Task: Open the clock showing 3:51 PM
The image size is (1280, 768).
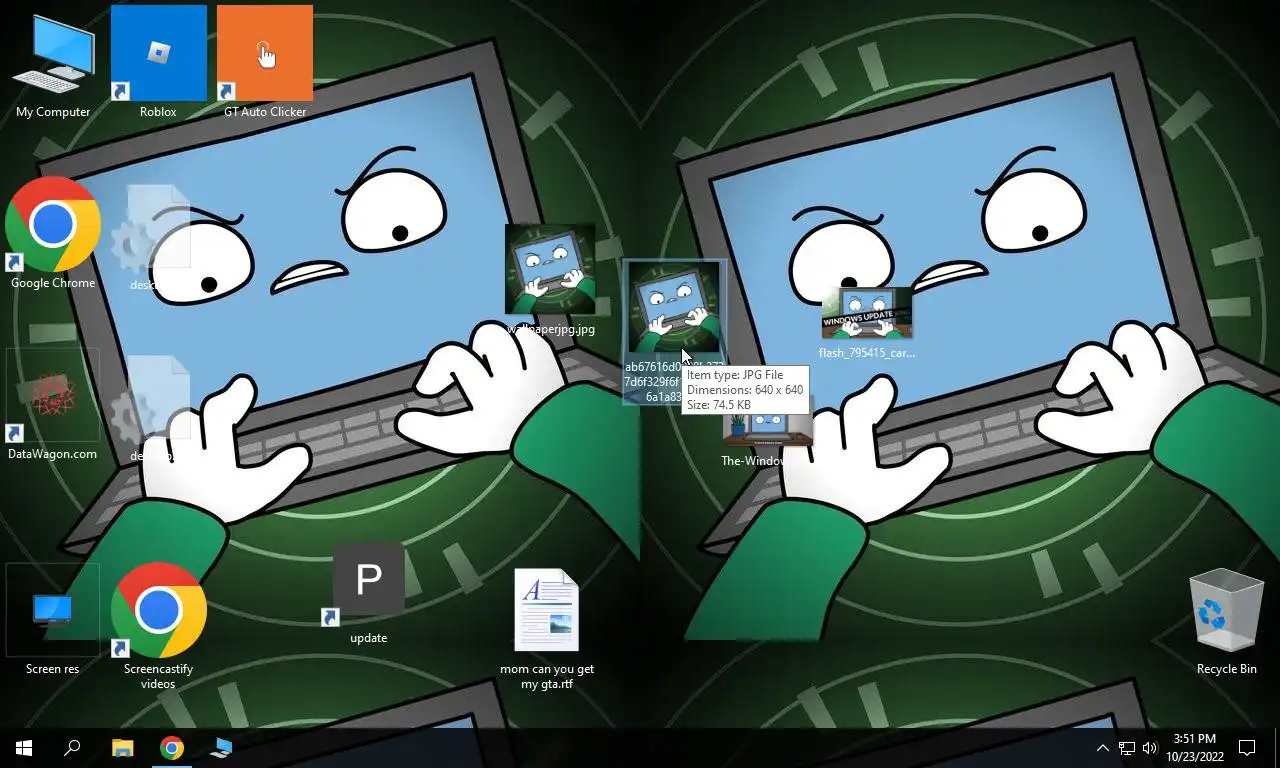Action: tap(1194, 748)
